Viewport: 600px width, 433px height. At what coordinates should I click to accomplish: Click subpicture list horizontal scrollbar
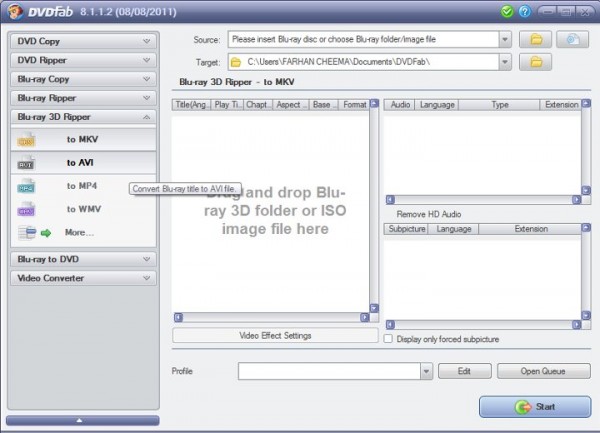[x=483, y=325]
